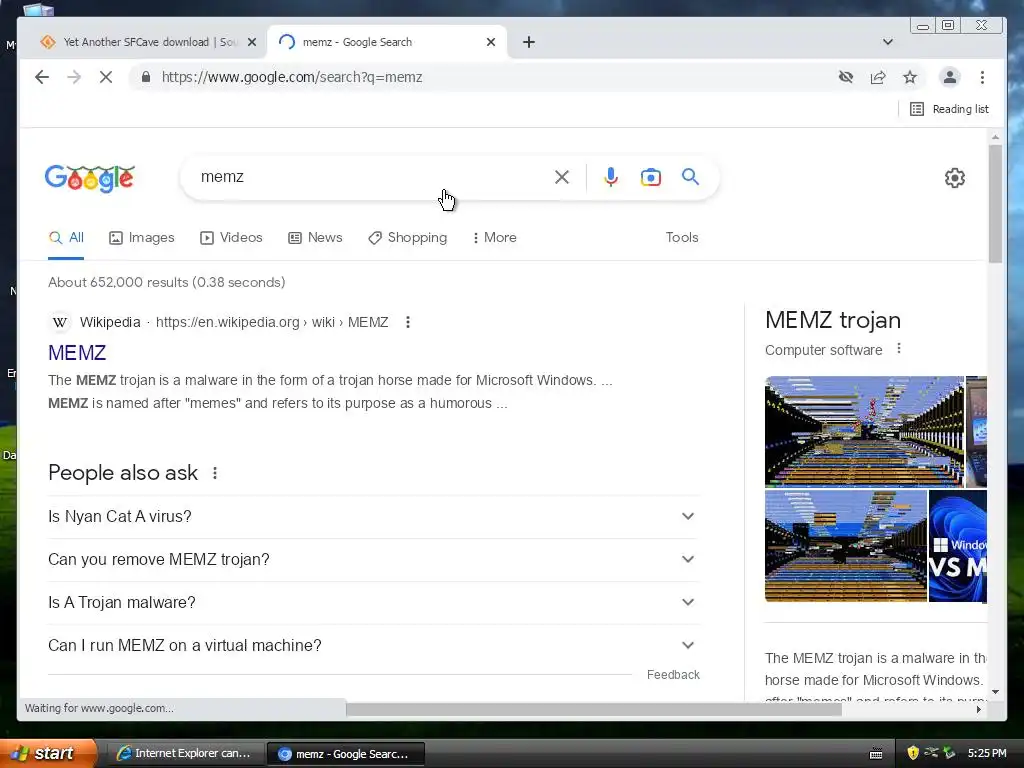Screen dimensions: 1024x768
Task: Expand "Is A Trojan malware?"
Action: (374, 603)
